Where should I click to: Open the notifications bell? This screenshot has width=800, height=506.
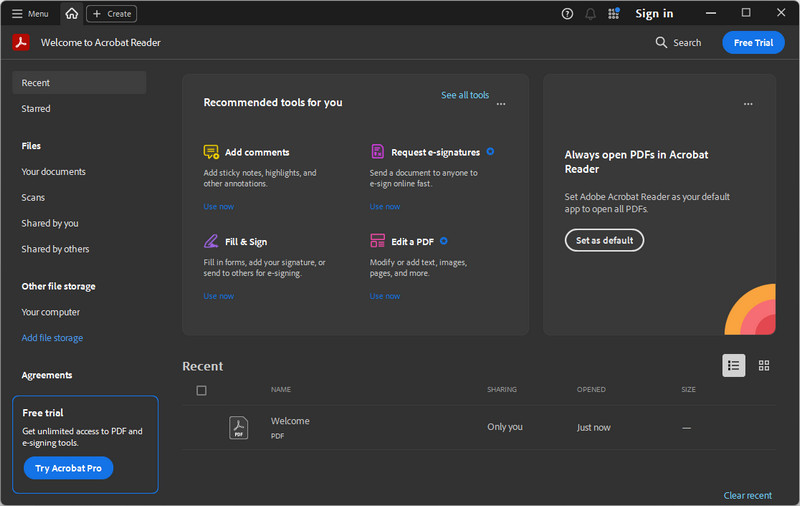[590, 14]
